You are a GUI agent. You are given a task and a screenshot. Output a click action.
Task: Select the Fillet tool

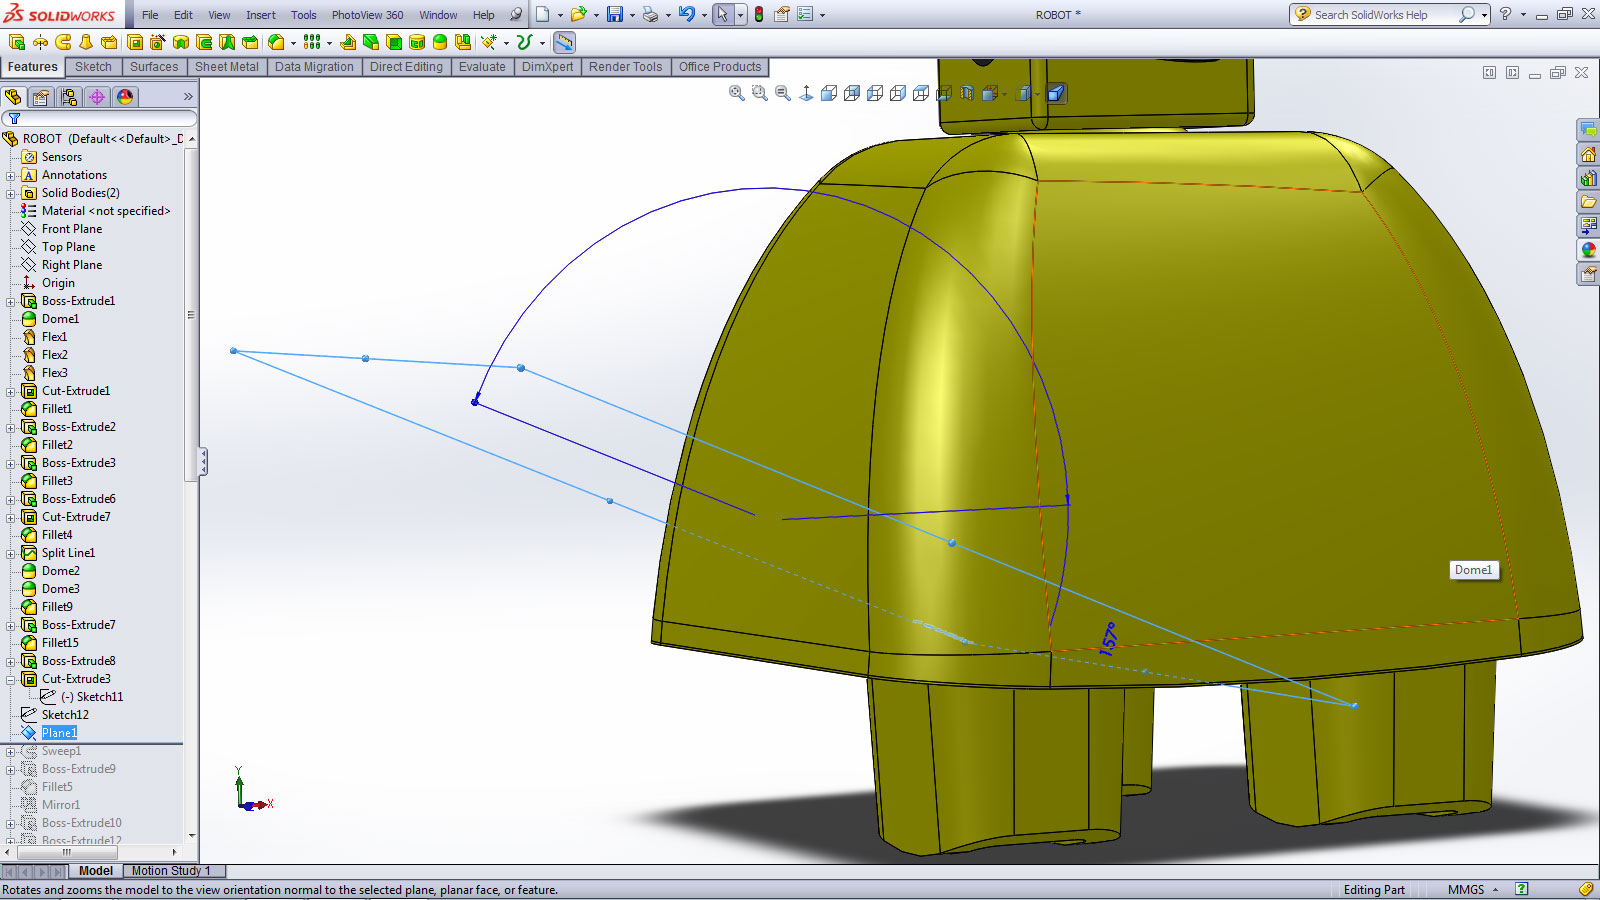click(276, 42)
